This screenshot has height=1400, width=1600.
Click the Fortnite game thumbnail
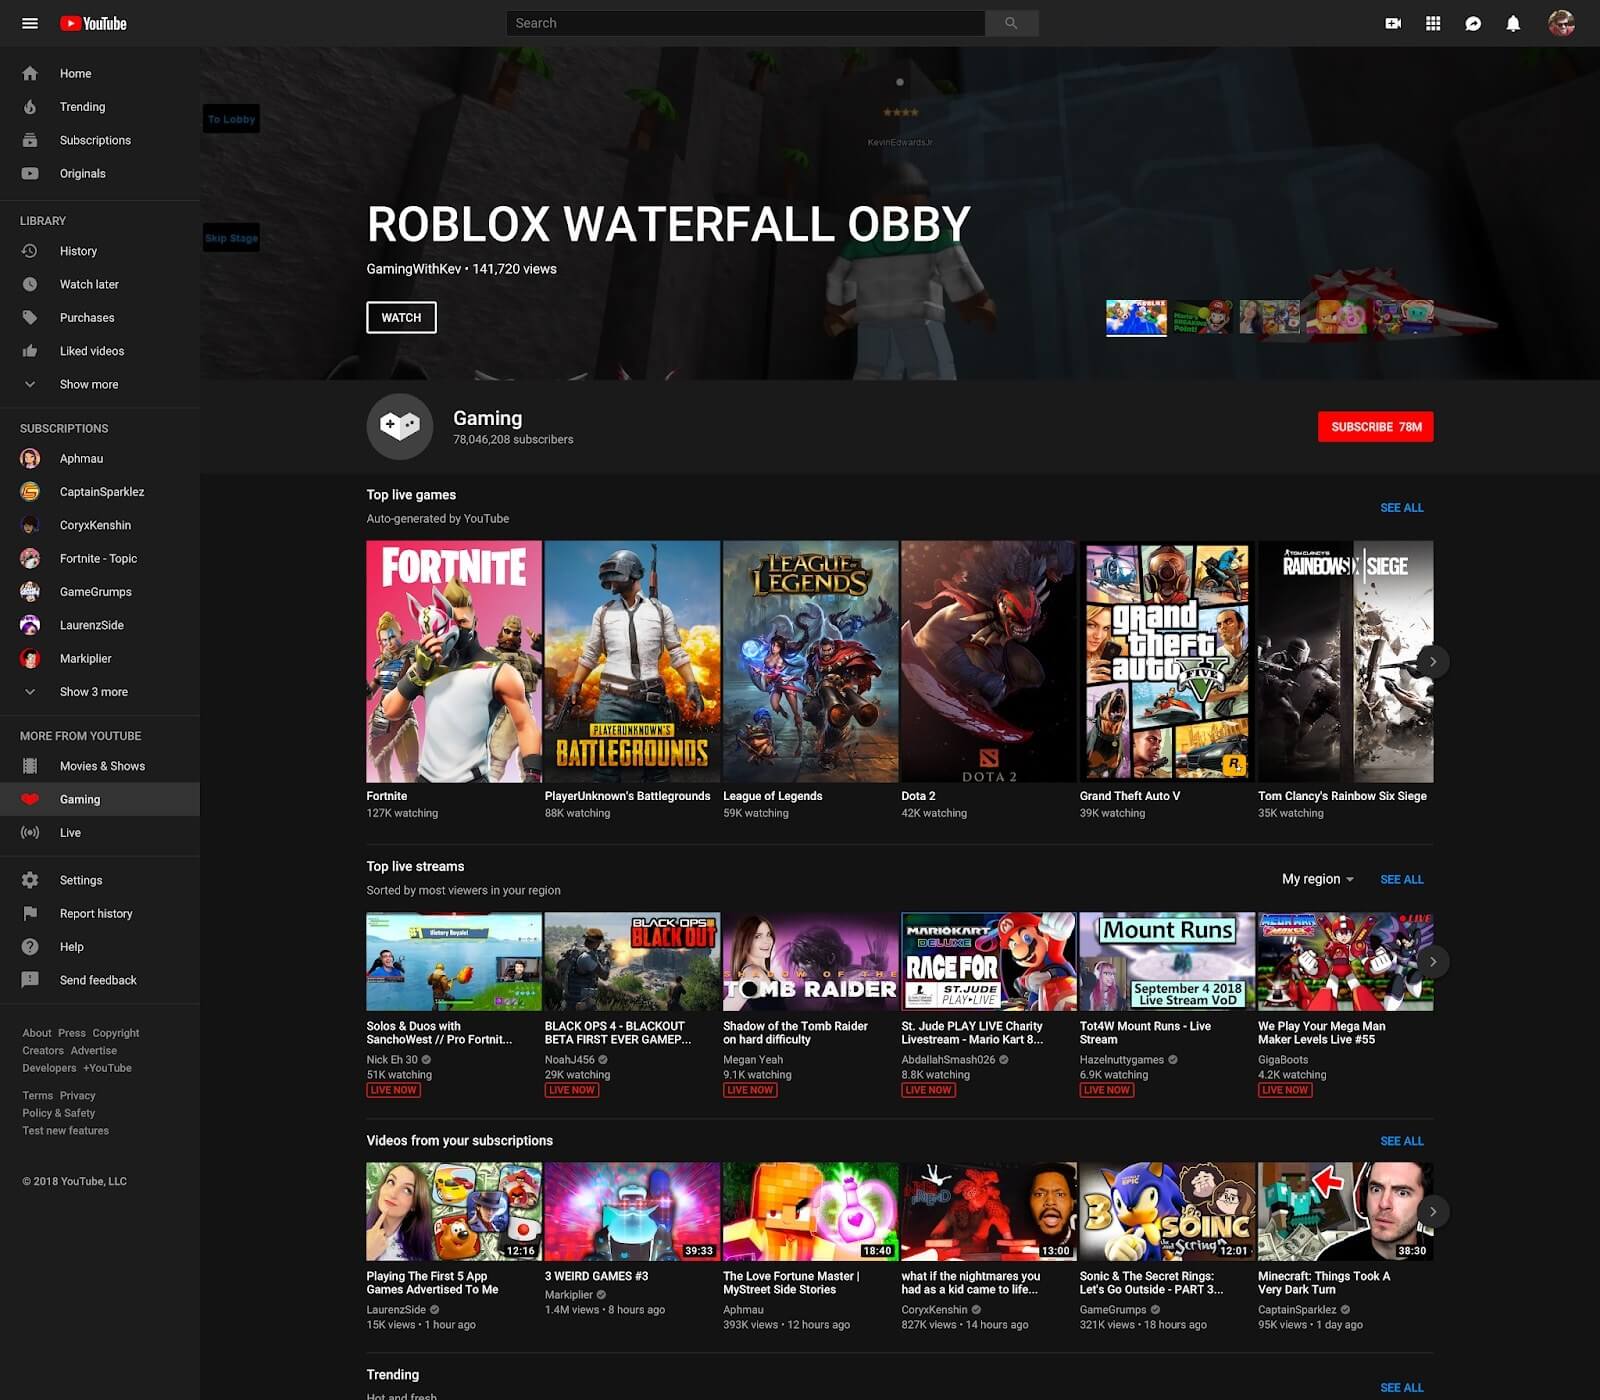pos(452,661)
